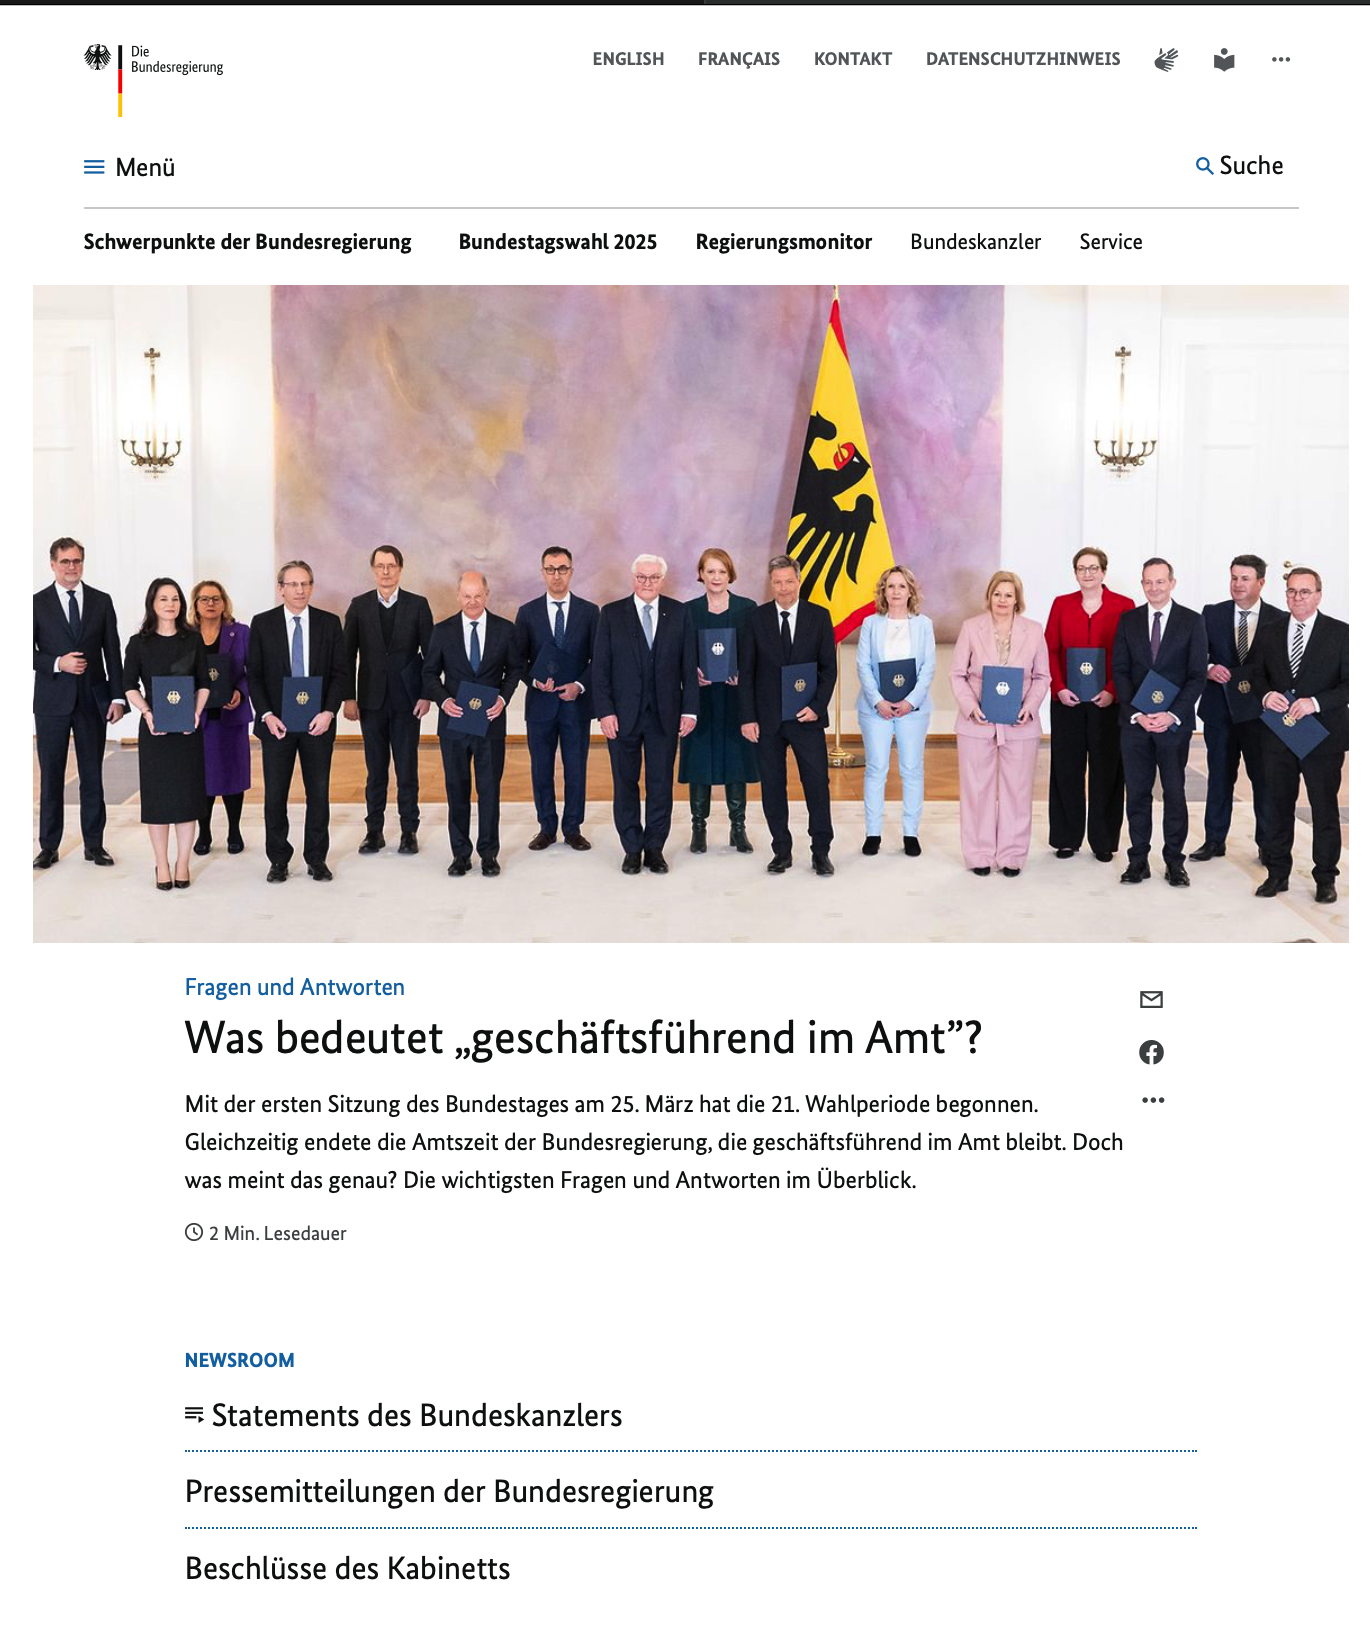Switch language to English

(628, 59)
